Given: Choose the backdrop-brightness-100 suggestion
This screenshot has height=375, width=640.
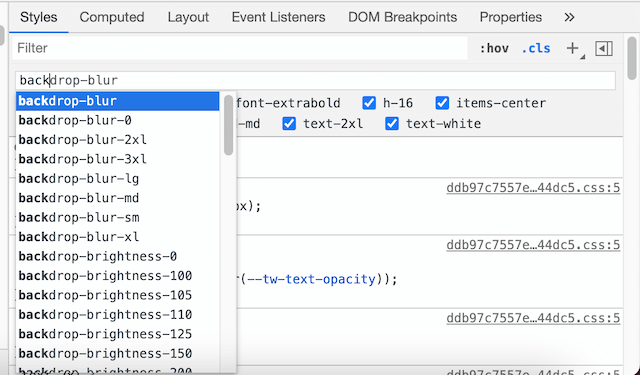Looking at the screenshot, I should pos(118,276).
